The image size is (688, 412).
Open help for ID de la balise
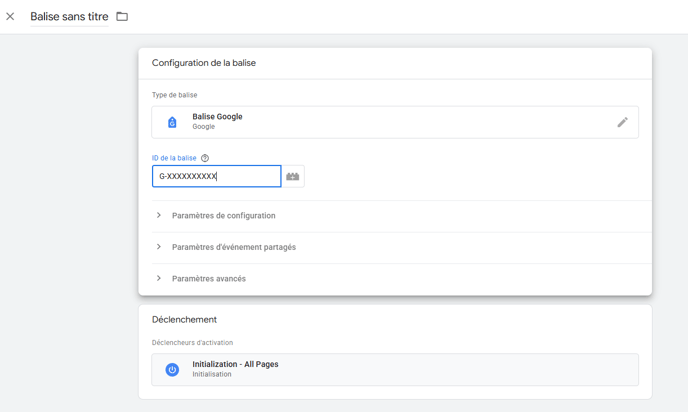tap(205, 158)
